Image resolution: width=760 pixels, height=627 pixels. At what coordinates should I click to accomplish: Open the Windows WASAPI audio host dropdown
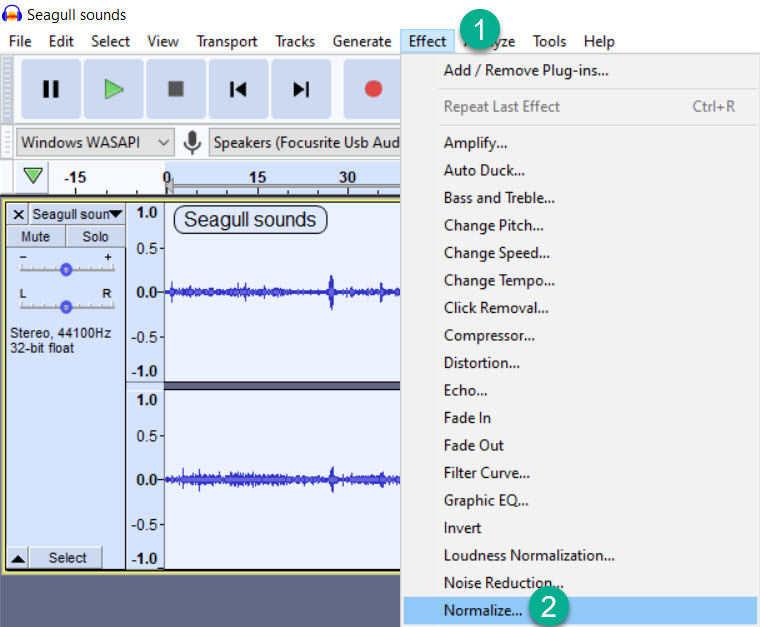click(95, 142)
